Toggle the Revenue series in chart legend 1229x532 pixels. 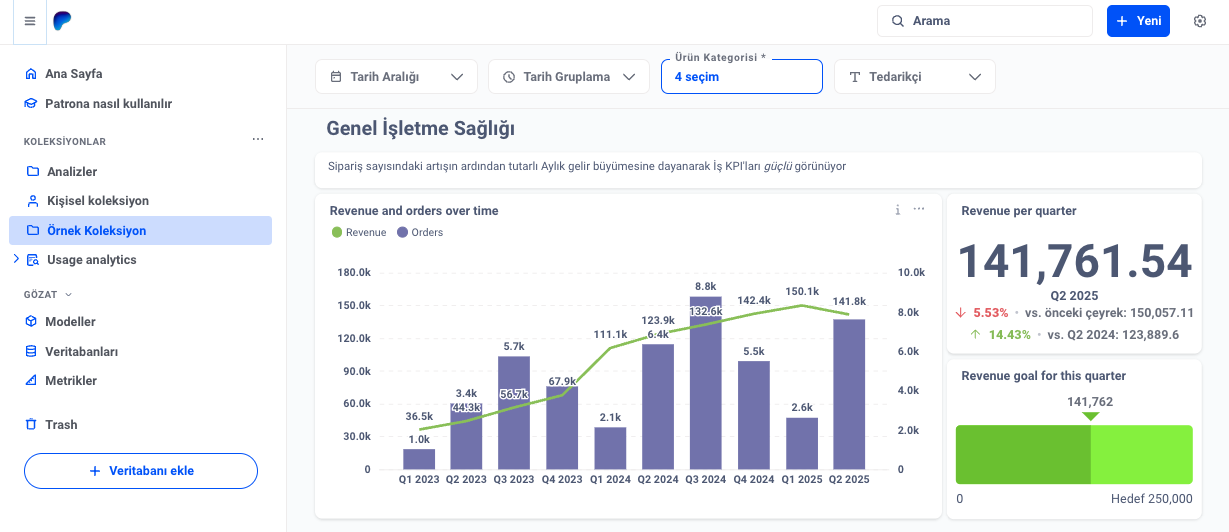click(x=359, y=232)
